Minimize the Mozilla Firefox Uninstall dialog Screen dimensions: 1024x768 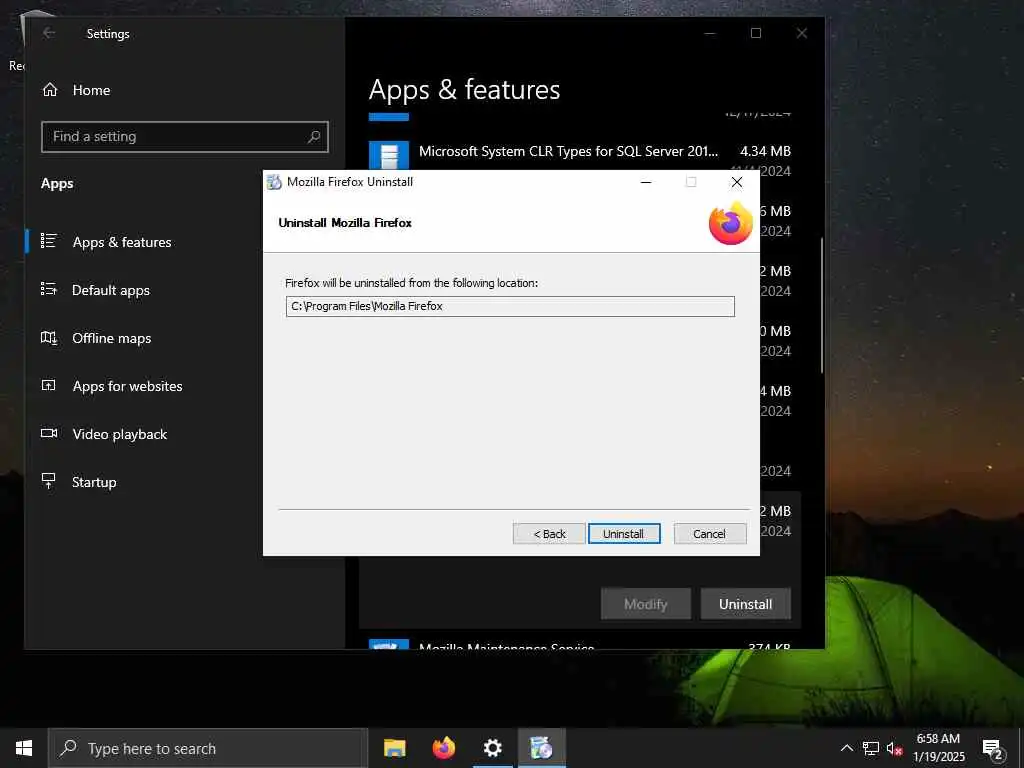pos(646,182)
